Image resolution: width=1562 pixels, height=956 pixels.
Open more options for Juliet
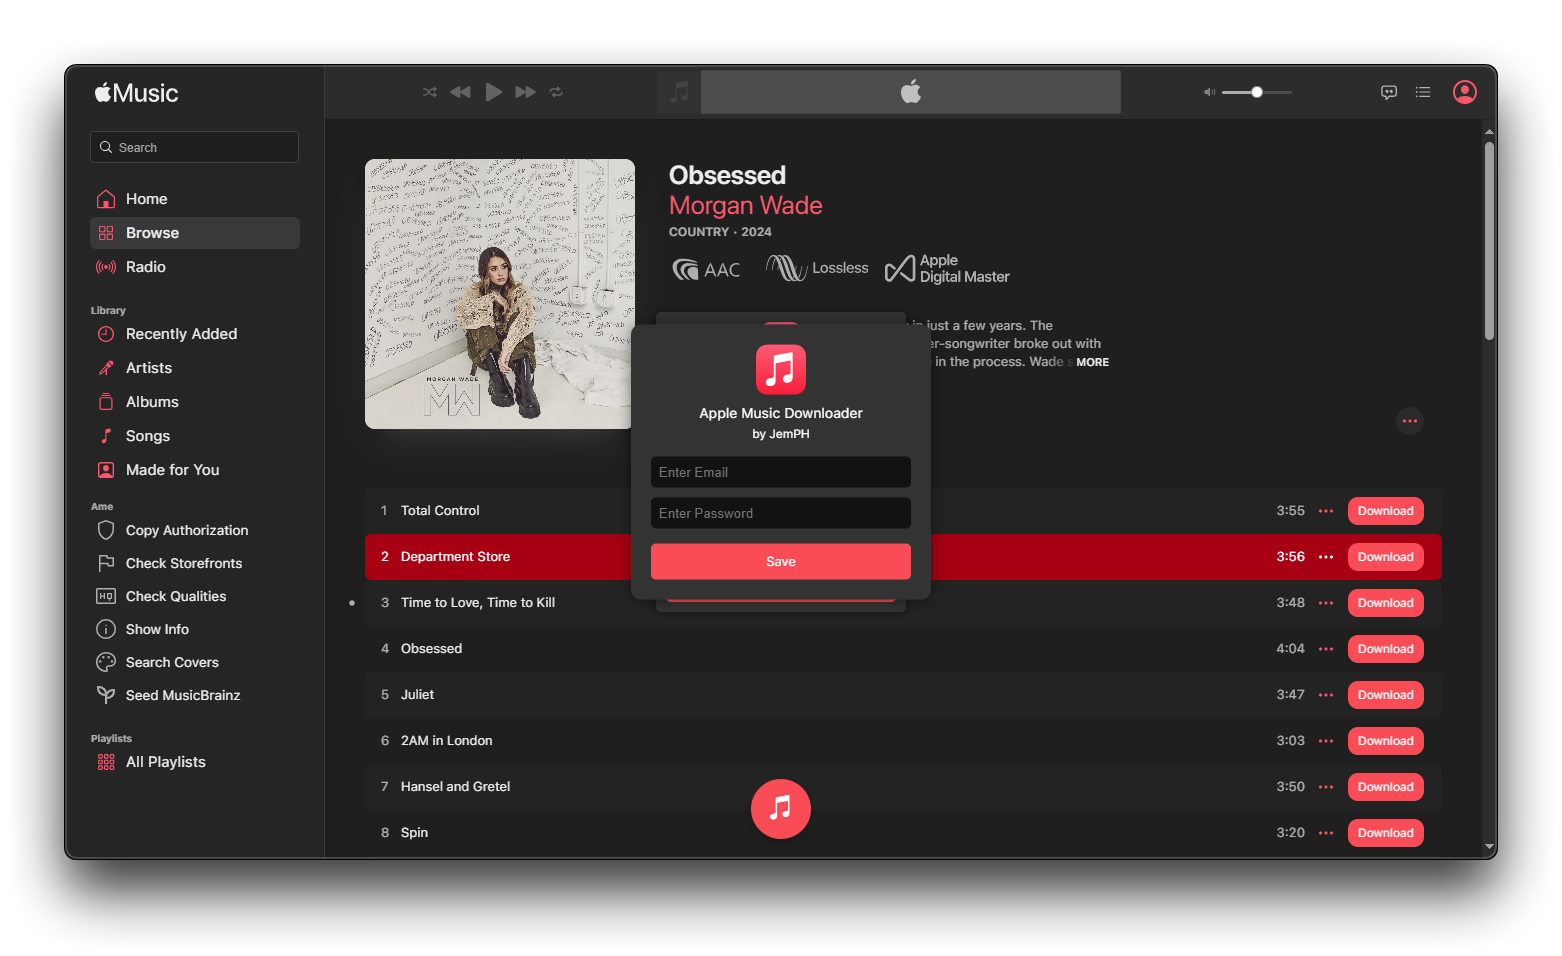click(1326, 695)
